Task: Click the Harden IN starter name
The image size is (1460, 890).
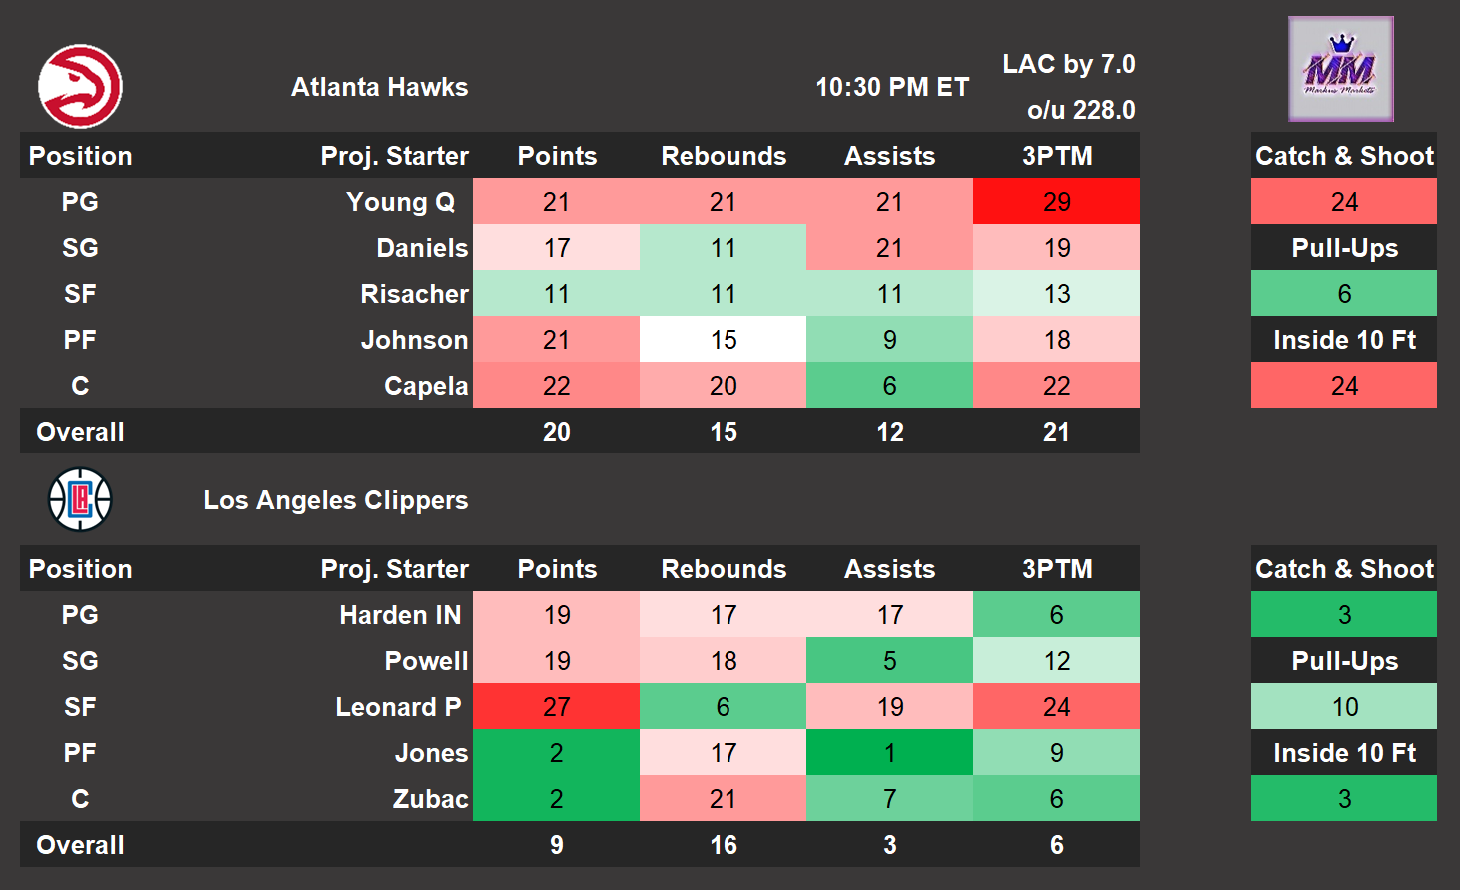Action: pyautogui.click(x=400, y=615)
